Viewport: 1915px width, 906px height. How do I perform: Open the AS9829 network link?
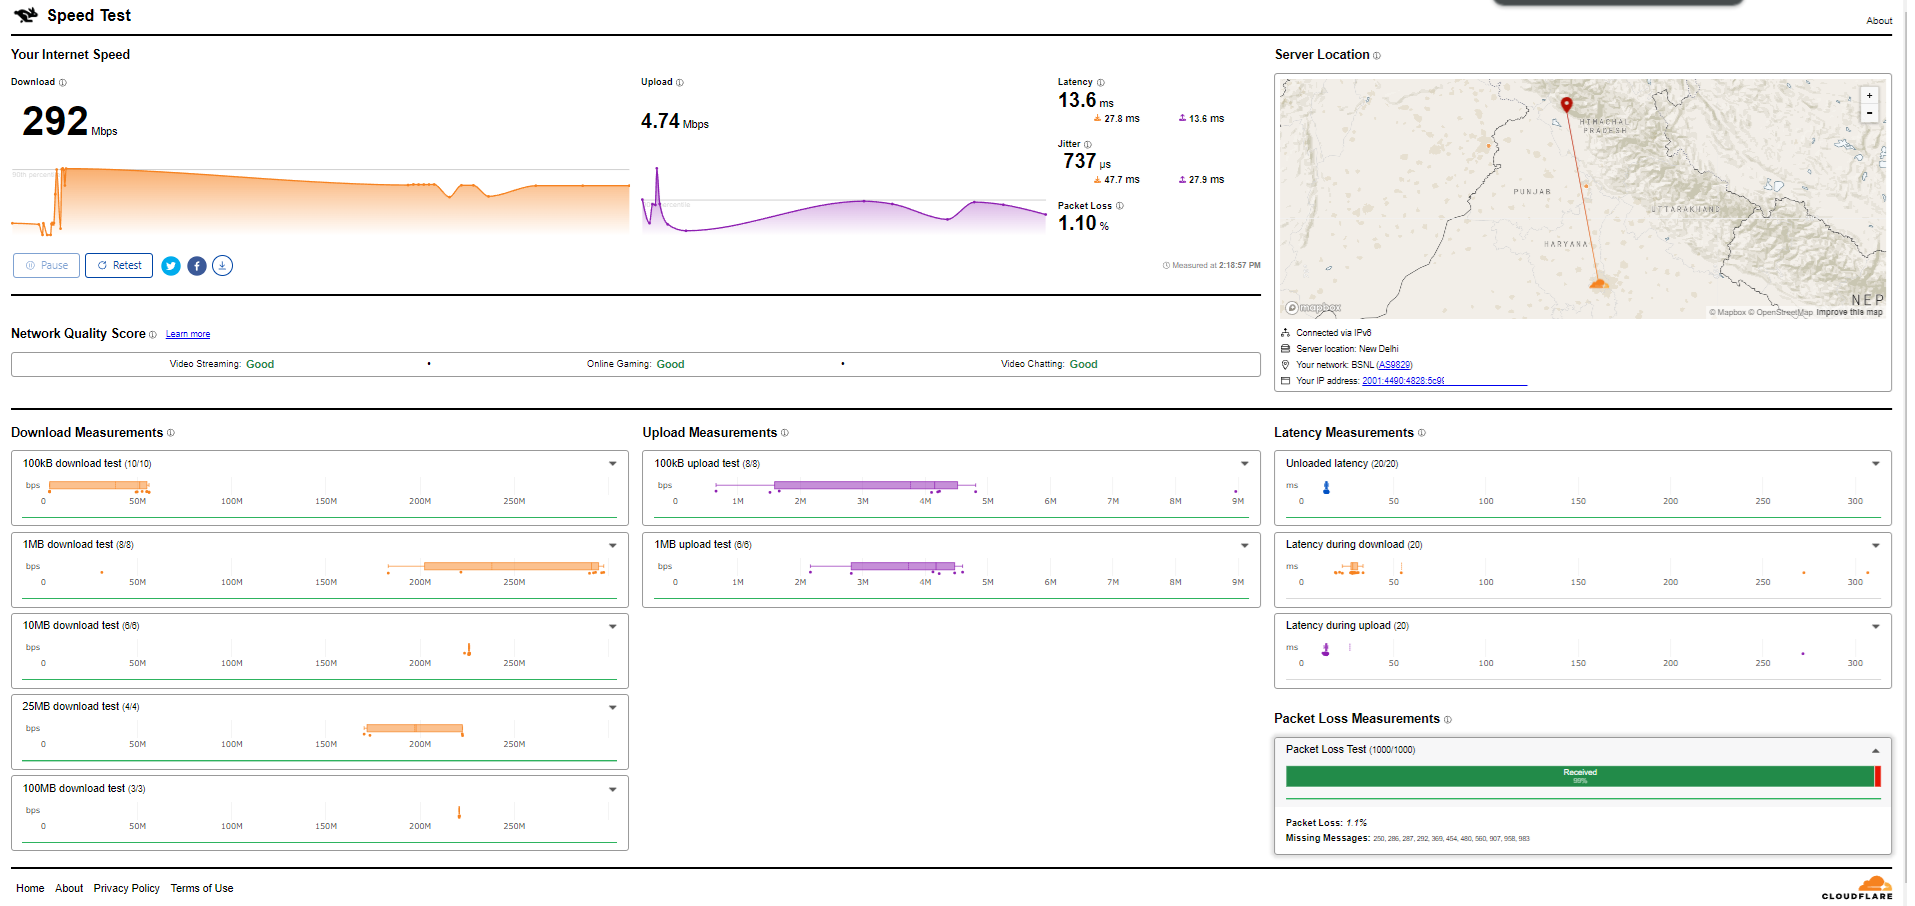(1394, 365)
